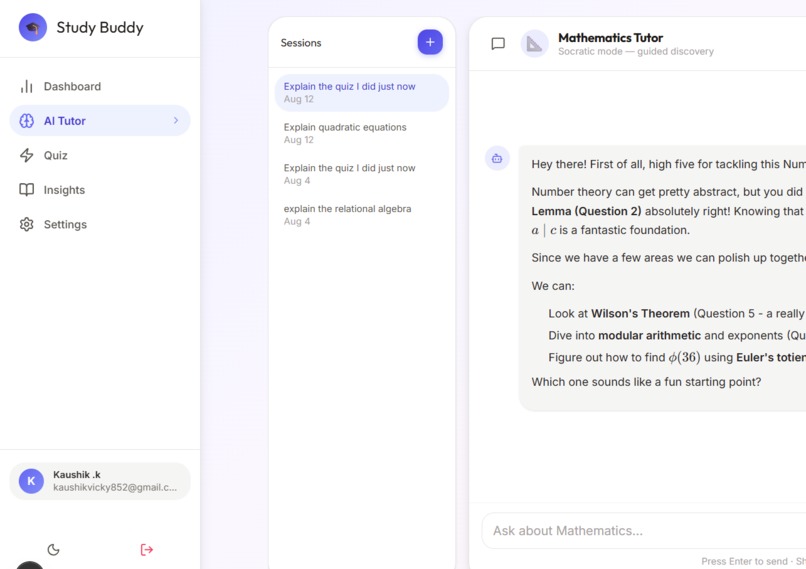Click the kaushikvicky852 email address text

(115, 487)
